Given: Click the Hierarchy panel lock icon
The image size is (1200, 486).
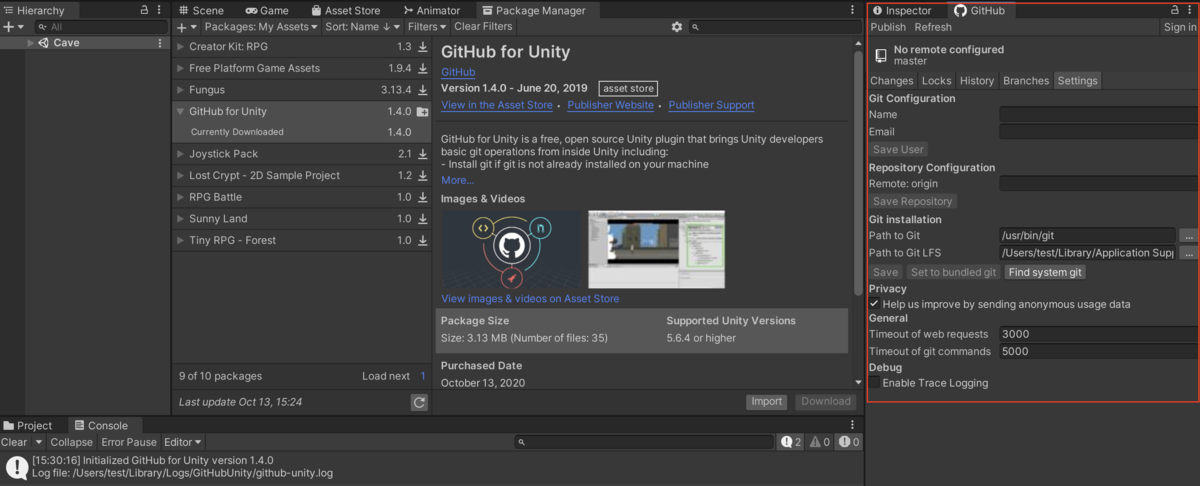Looking at the screenshot, I should [145, 10].
